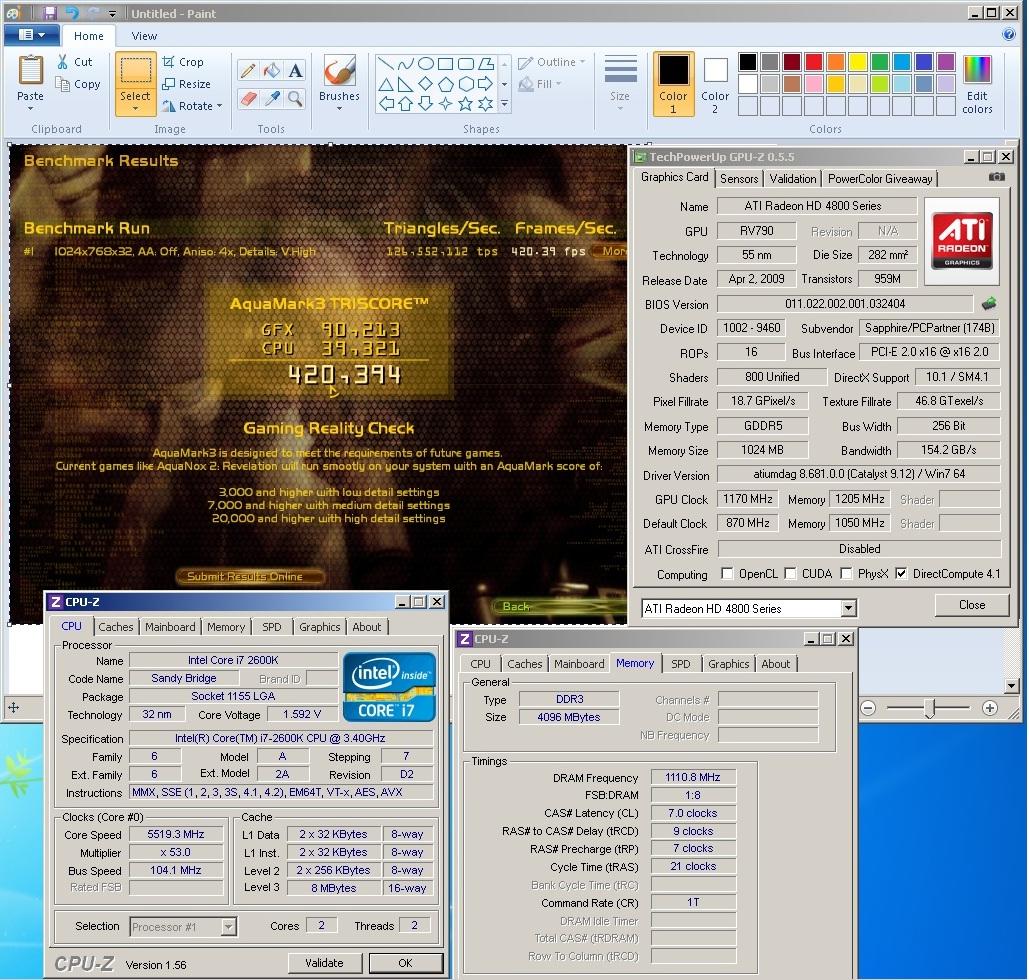Open the Validation tab in GPU-Z

(793, 179)
